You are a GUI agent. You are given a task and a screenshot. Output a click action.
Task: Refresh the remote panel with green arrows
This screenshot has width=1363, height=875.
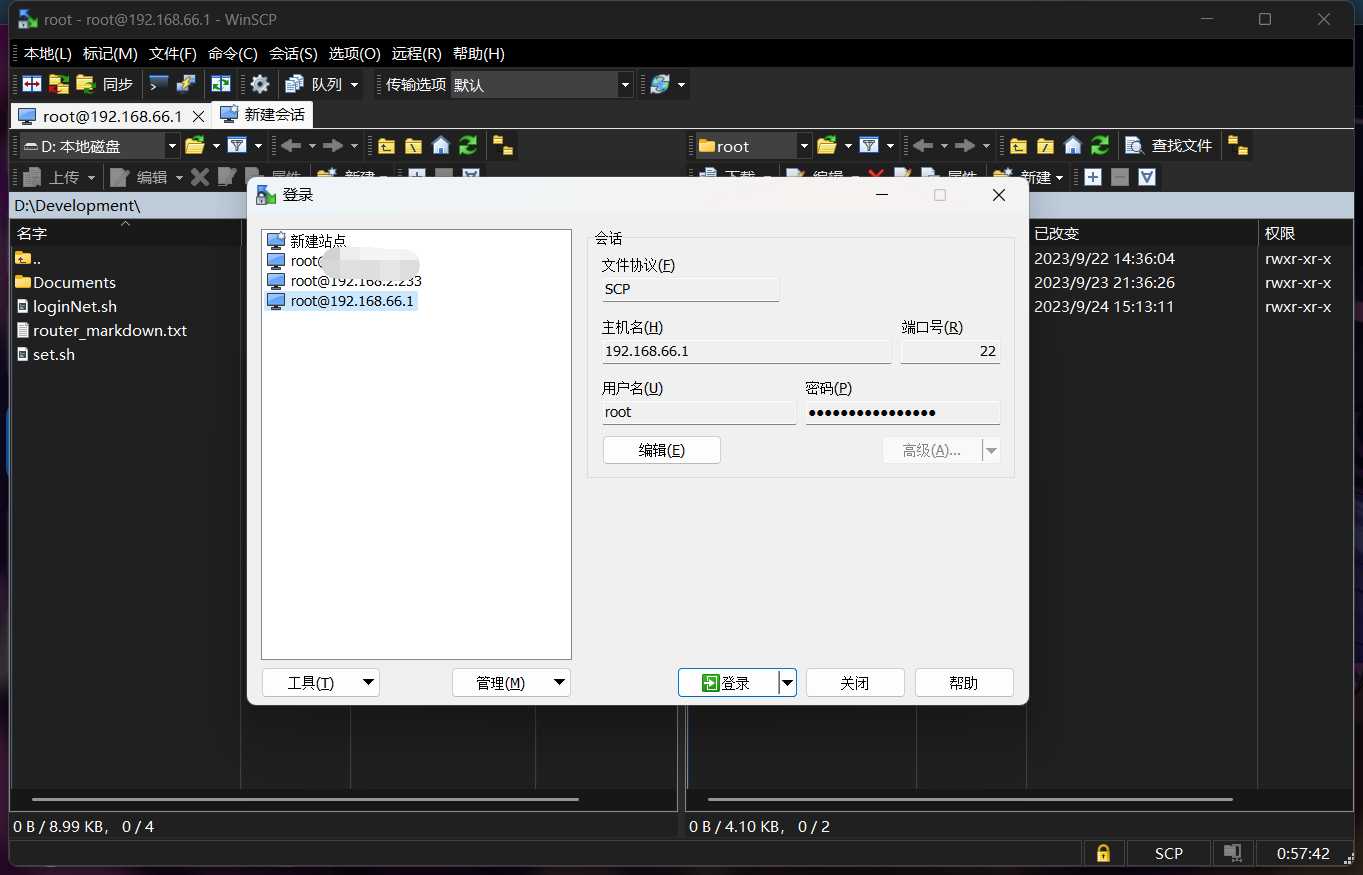[x=1100, y=146]
